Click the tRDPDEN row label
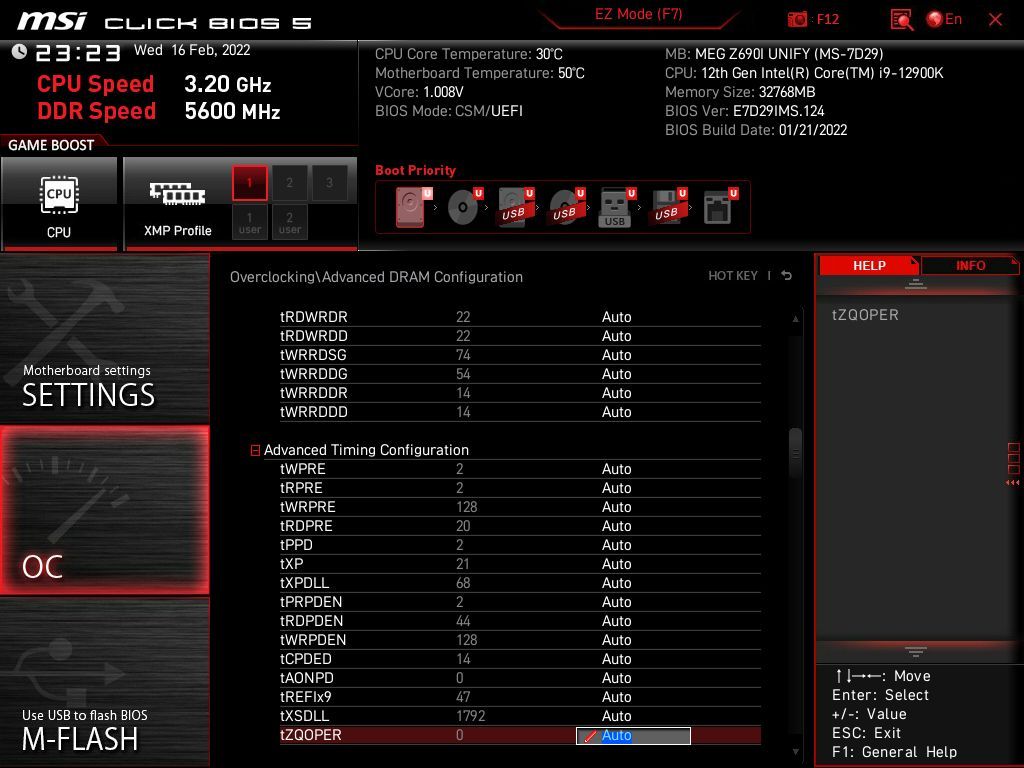This screenshot has width=1024, height=768. tap(312, 620)
